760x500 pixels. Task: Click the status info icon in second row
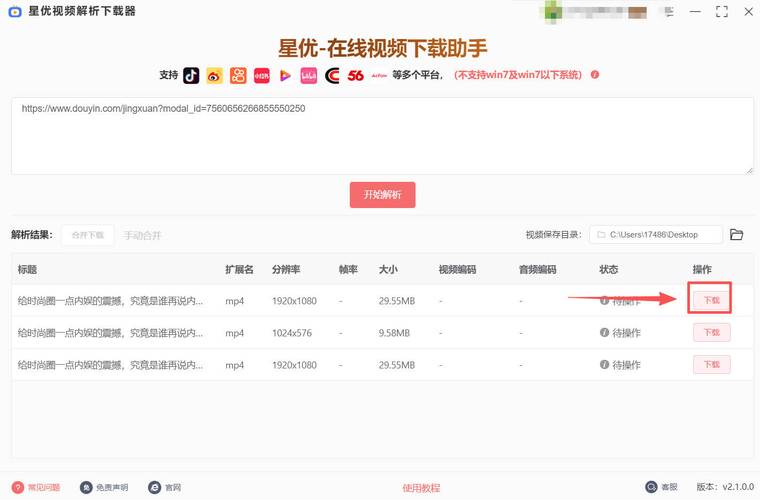click(604, 332)
